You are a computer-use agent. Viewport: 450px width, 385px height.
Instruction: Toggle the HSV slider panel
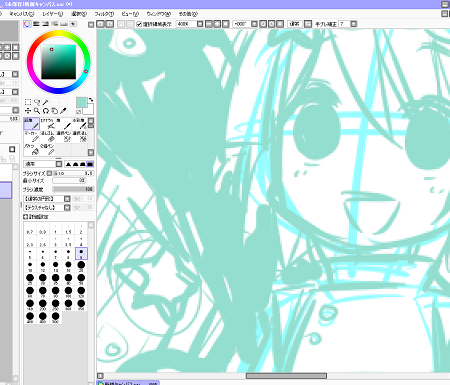[45, 24]
